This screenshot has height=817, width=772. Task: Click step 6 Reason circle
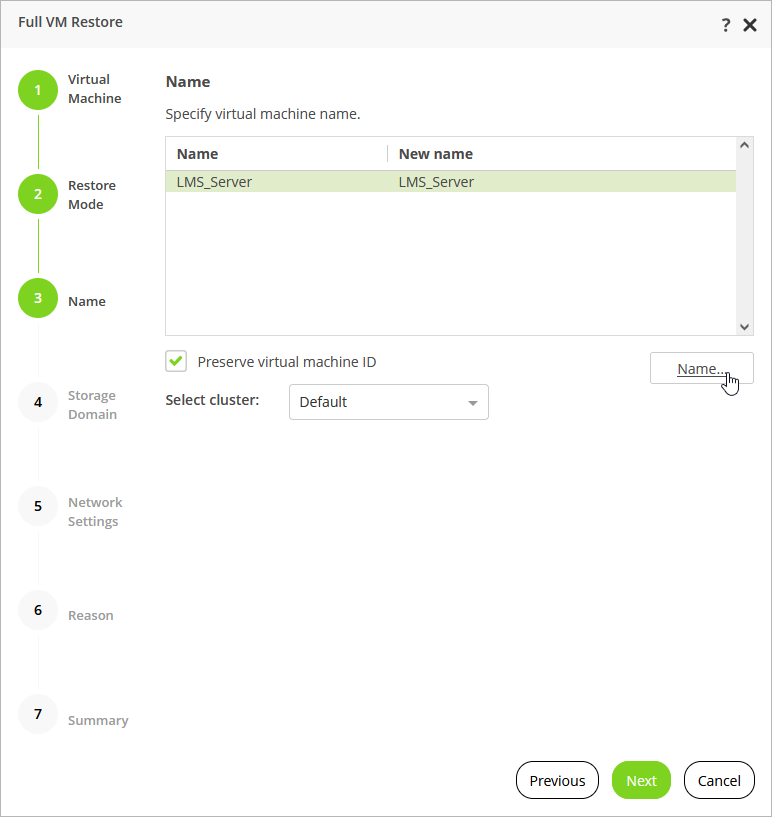38,610
